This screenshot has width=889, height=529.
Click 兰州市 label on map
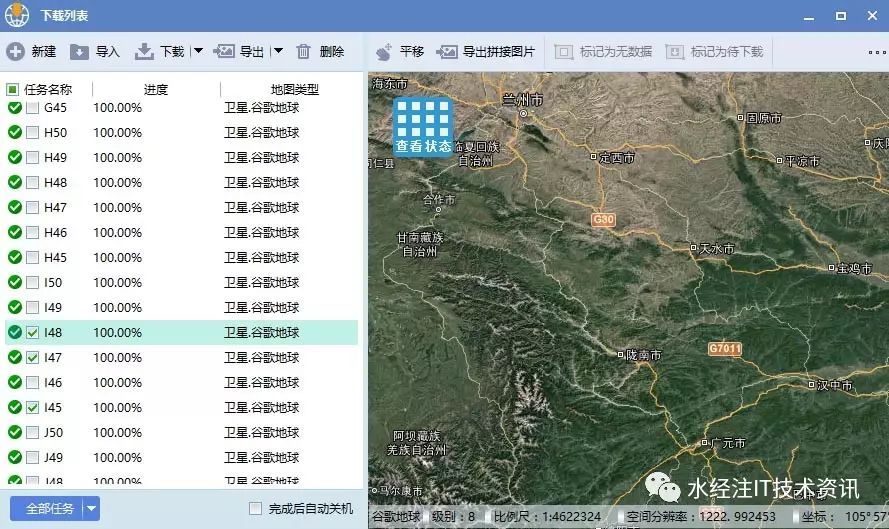coord(523,100)
